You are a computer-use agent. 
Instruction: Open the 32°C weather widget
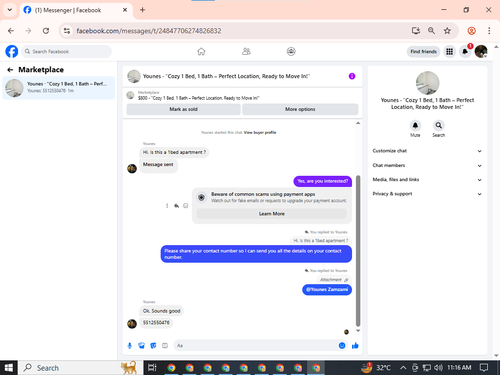[x=376, y=368]
